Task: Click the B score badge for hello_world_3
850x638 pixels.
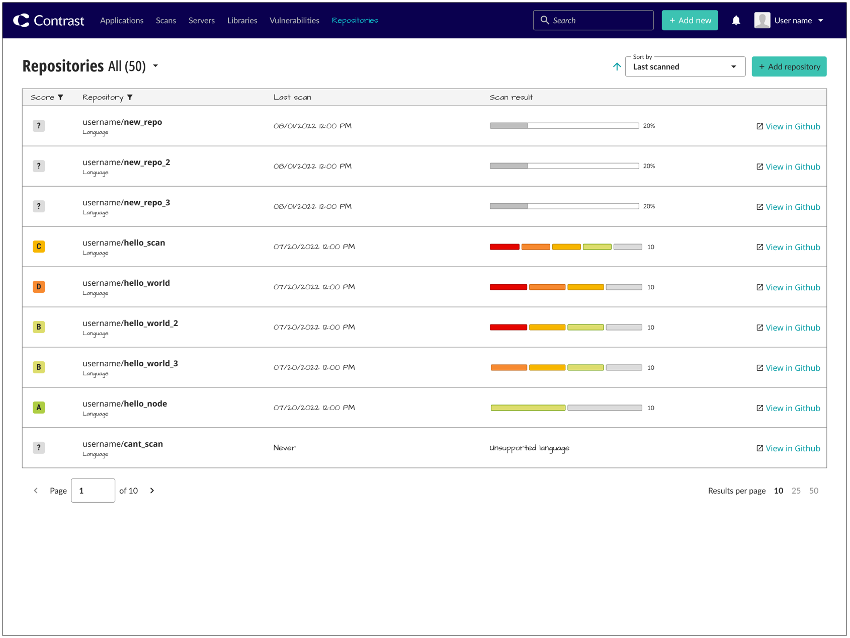Action: 38,367
